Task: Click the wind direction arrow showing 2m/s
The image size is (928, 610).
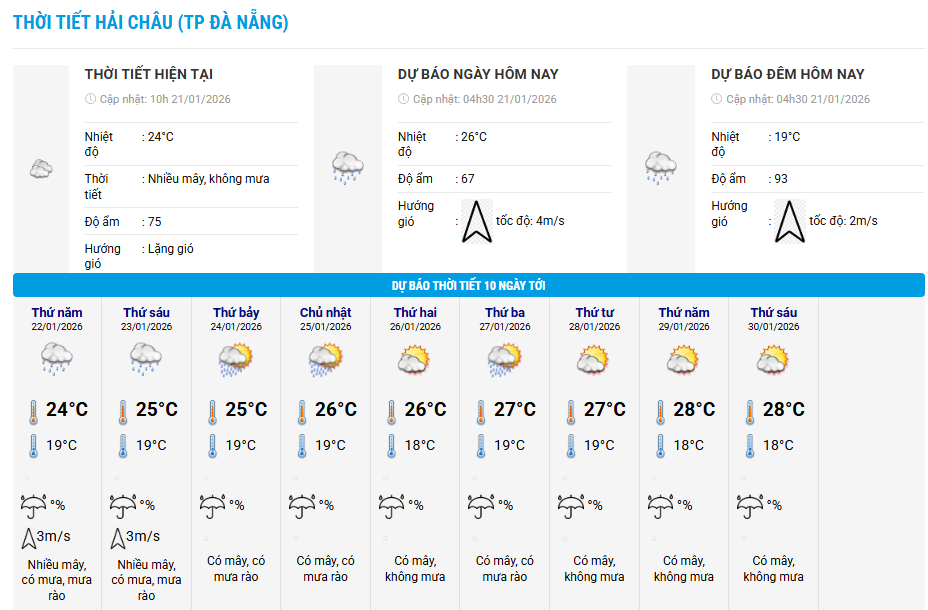Action: (x=790, y=222)
